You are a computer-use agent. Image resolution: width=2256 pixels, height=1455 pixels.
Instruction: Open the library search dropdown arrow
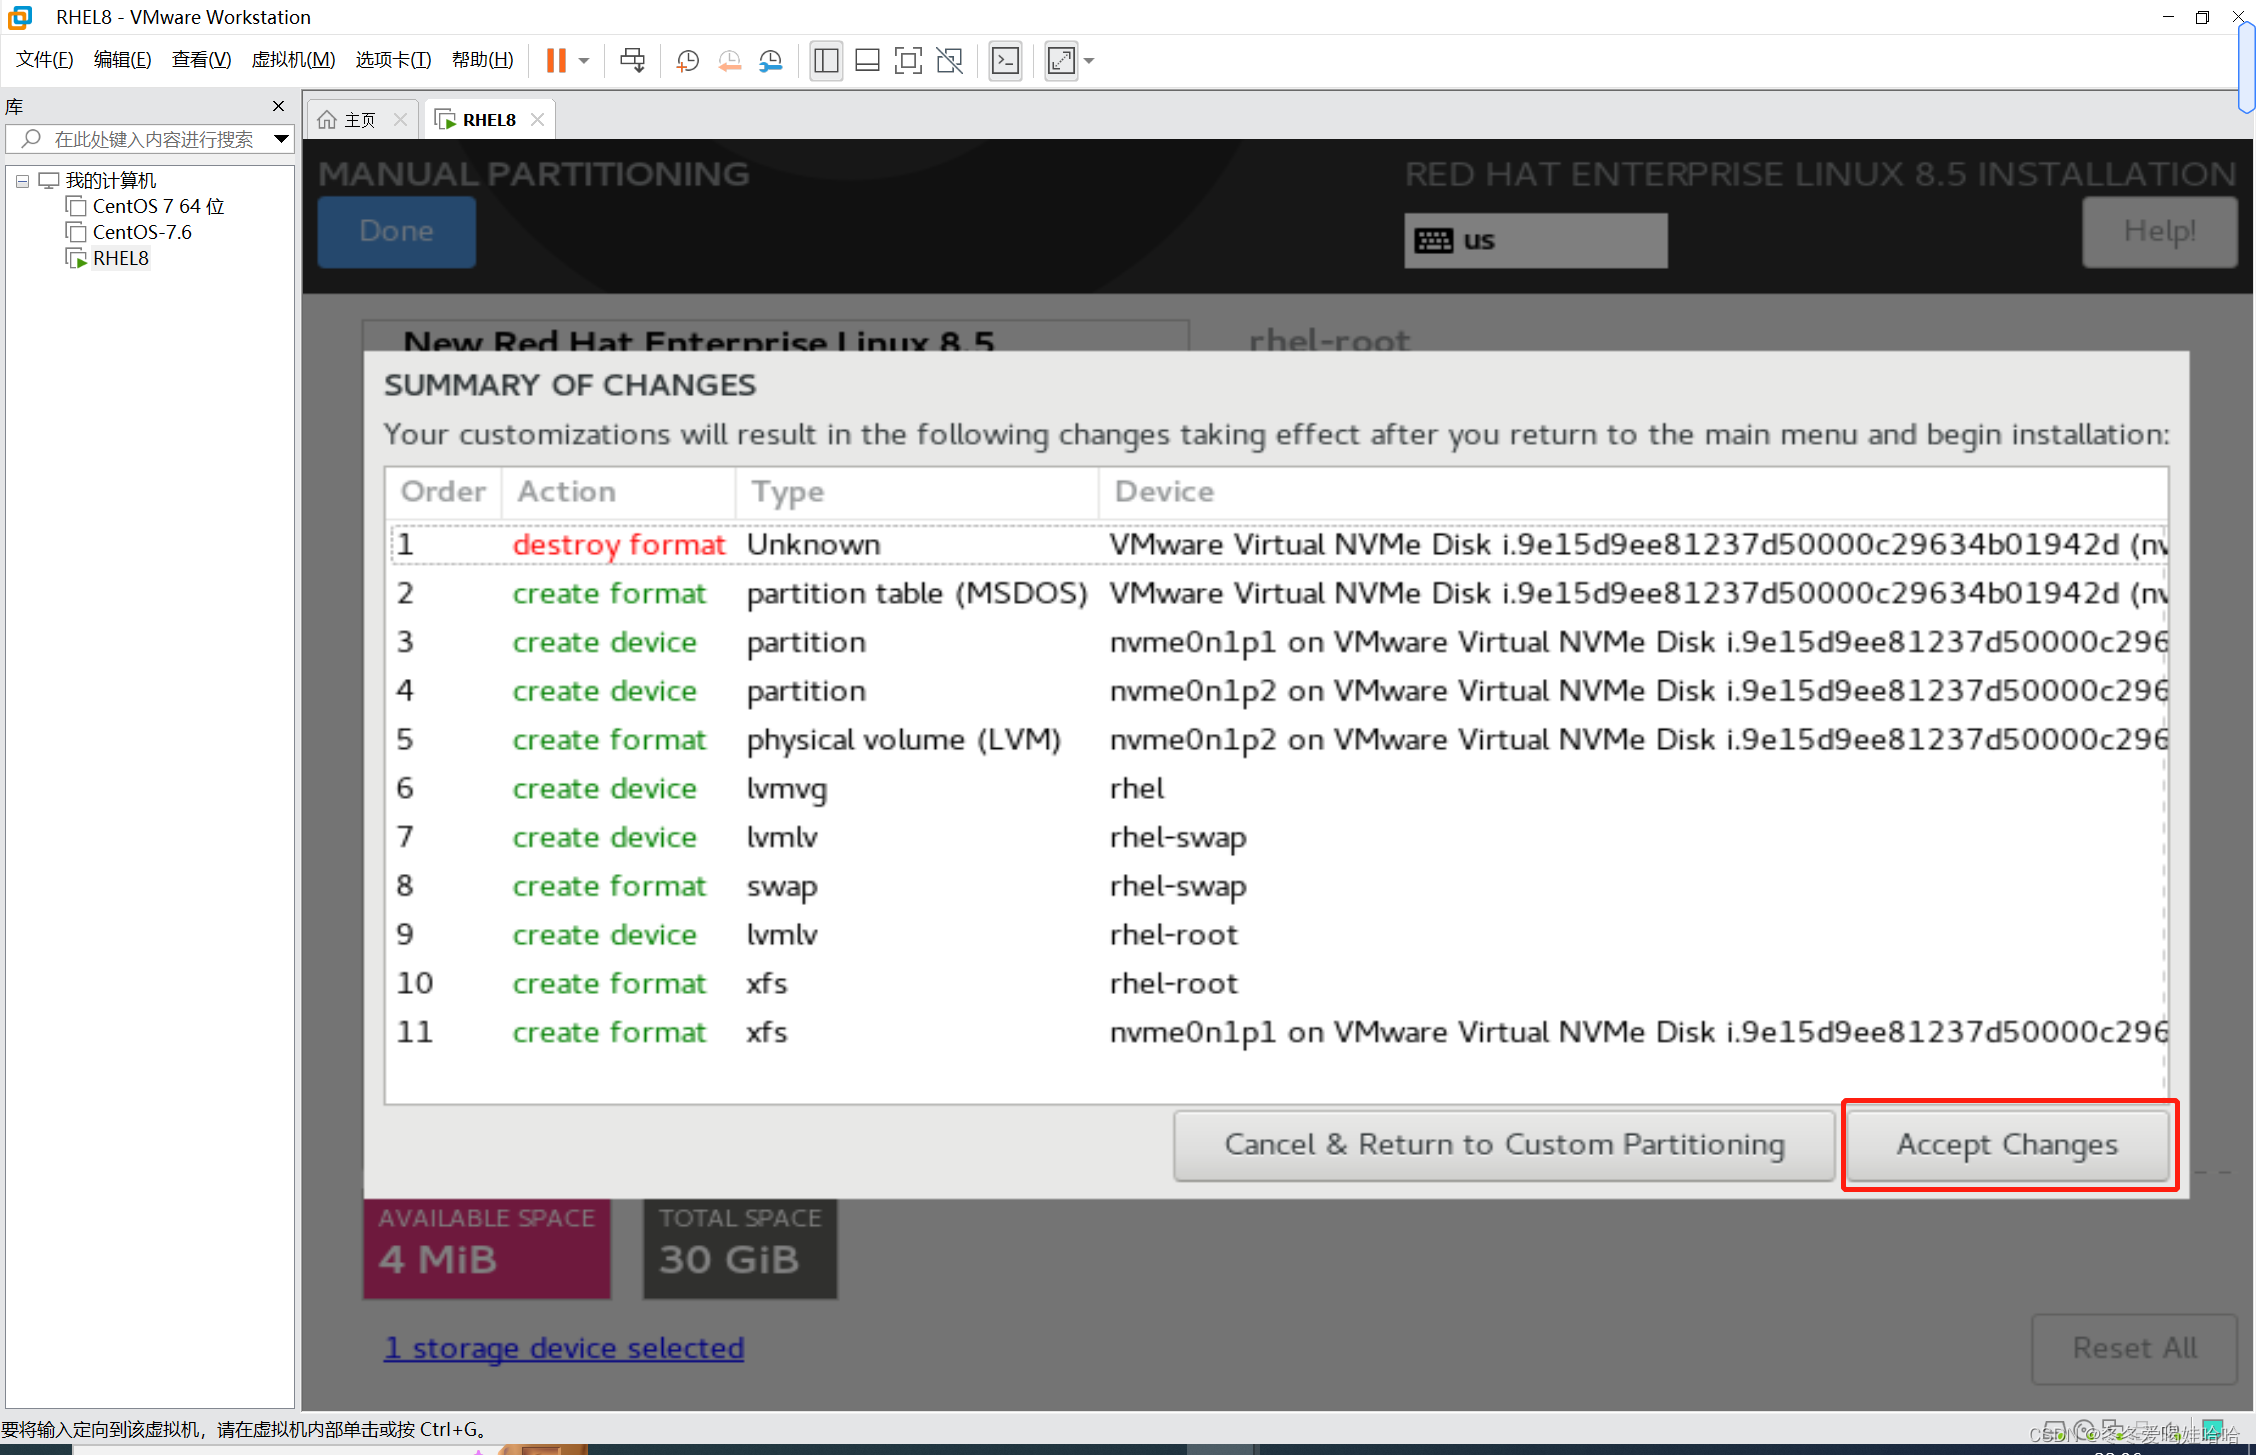[281, 139]
